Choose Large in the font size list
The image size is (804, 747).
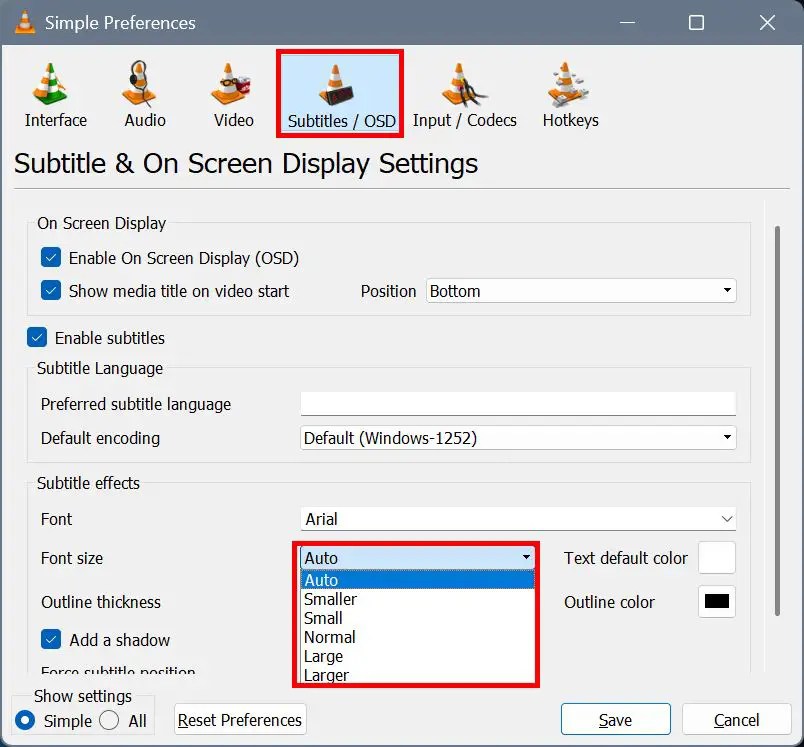click(417, 656)
